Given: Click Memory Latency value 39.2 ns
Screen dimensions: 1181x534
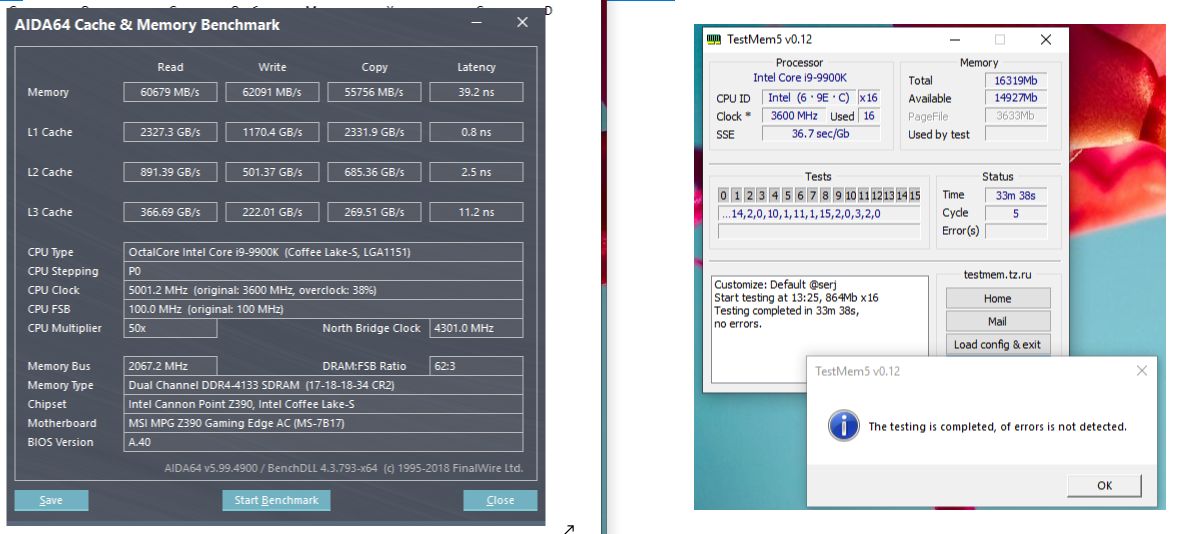Looking at the screenshot, I should point(476,92).
